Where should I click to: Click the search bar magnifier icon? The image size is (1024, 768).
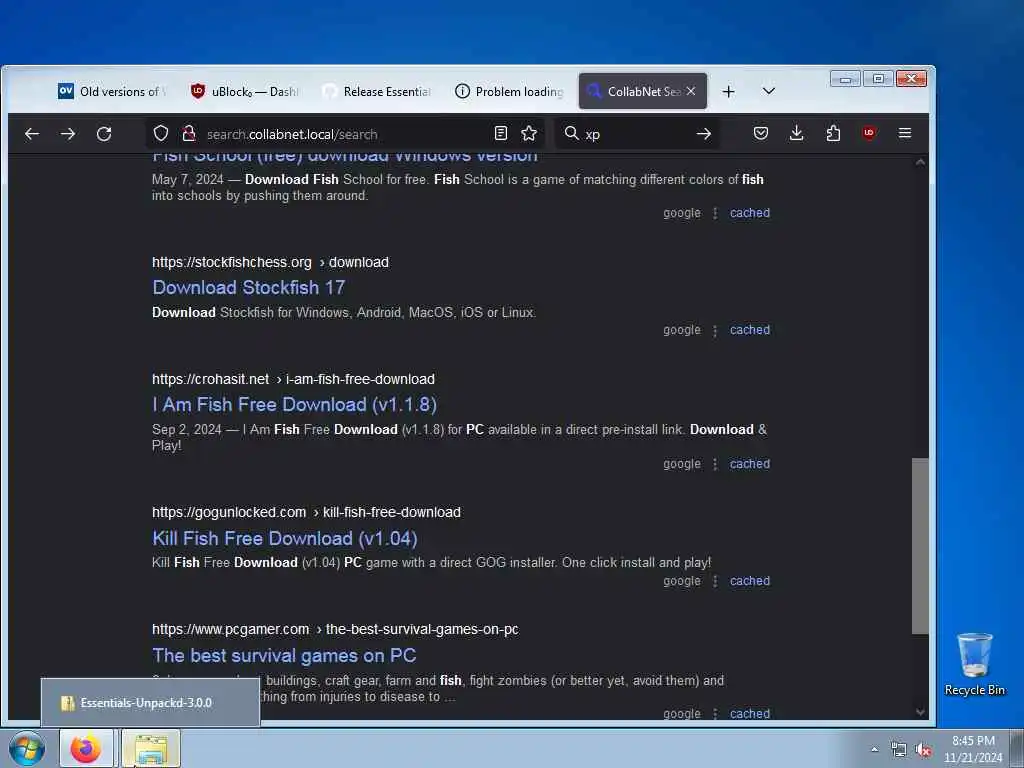(x=571, y=133)
